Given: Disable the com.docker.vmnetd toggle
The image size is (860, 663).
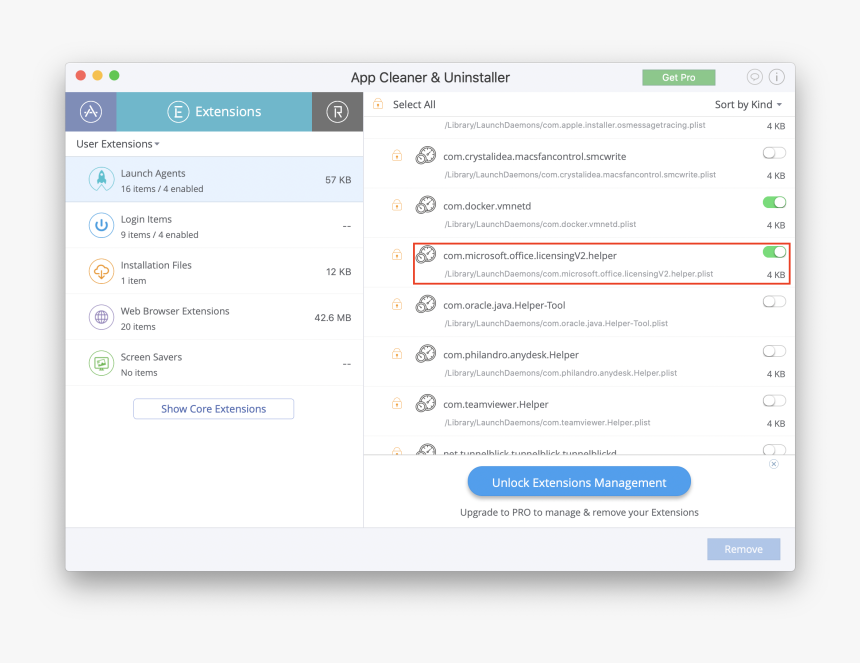Looking at the screenshot, I should (x=774, y=202).
